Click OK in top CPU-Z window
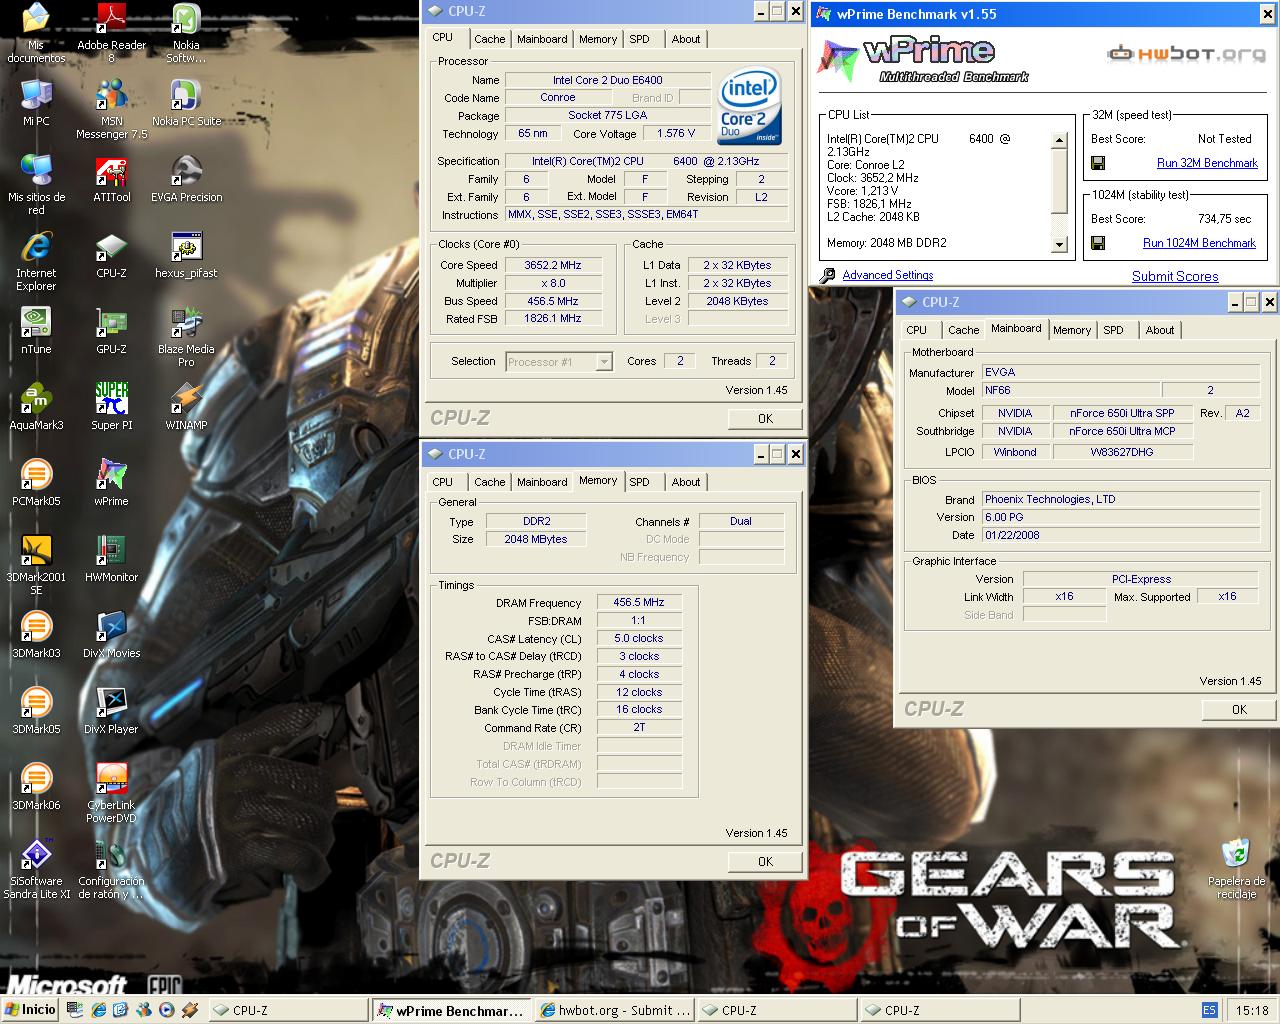Screen dimensions: 1280x1024 (x=765, y=419)
